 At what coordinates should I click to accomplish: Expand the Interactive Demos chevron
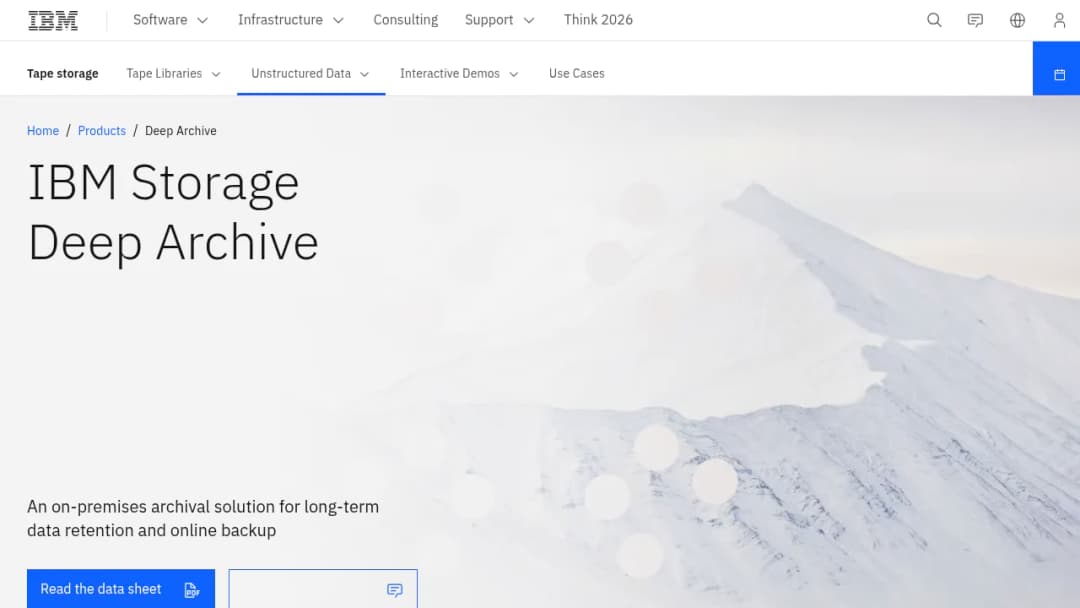click(x=513, y=74)
